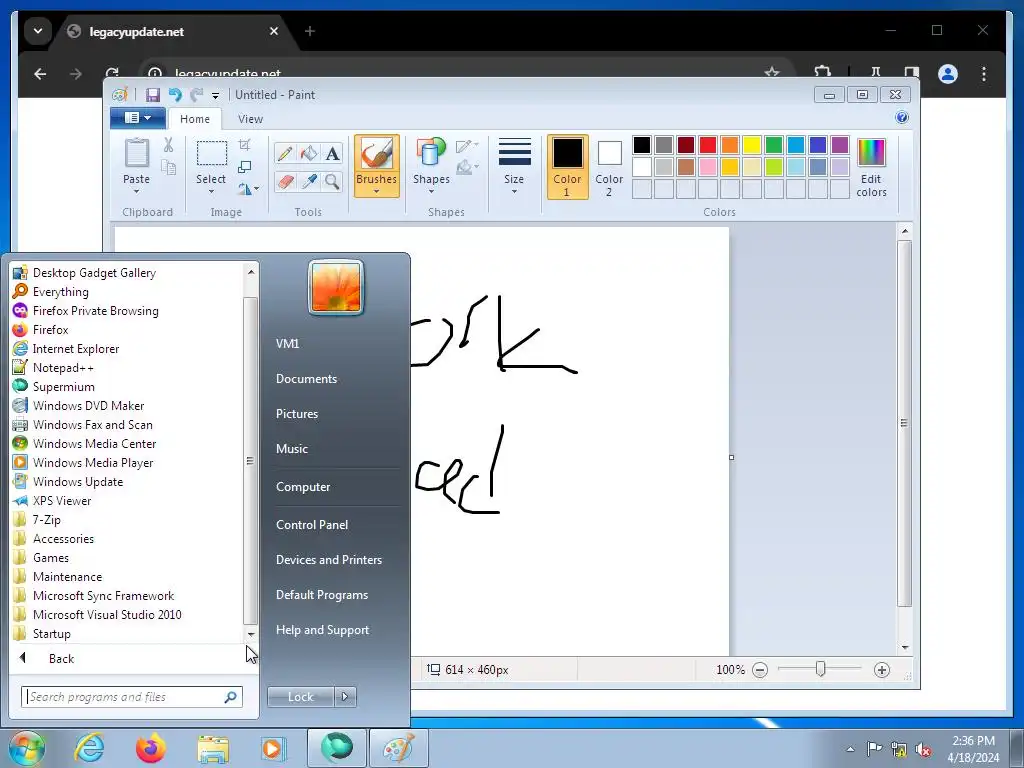Open Windows Media Player taskbar icon
Viewport: 1024px width, 768px height.
pyautogui.click(x=273, y=748)
